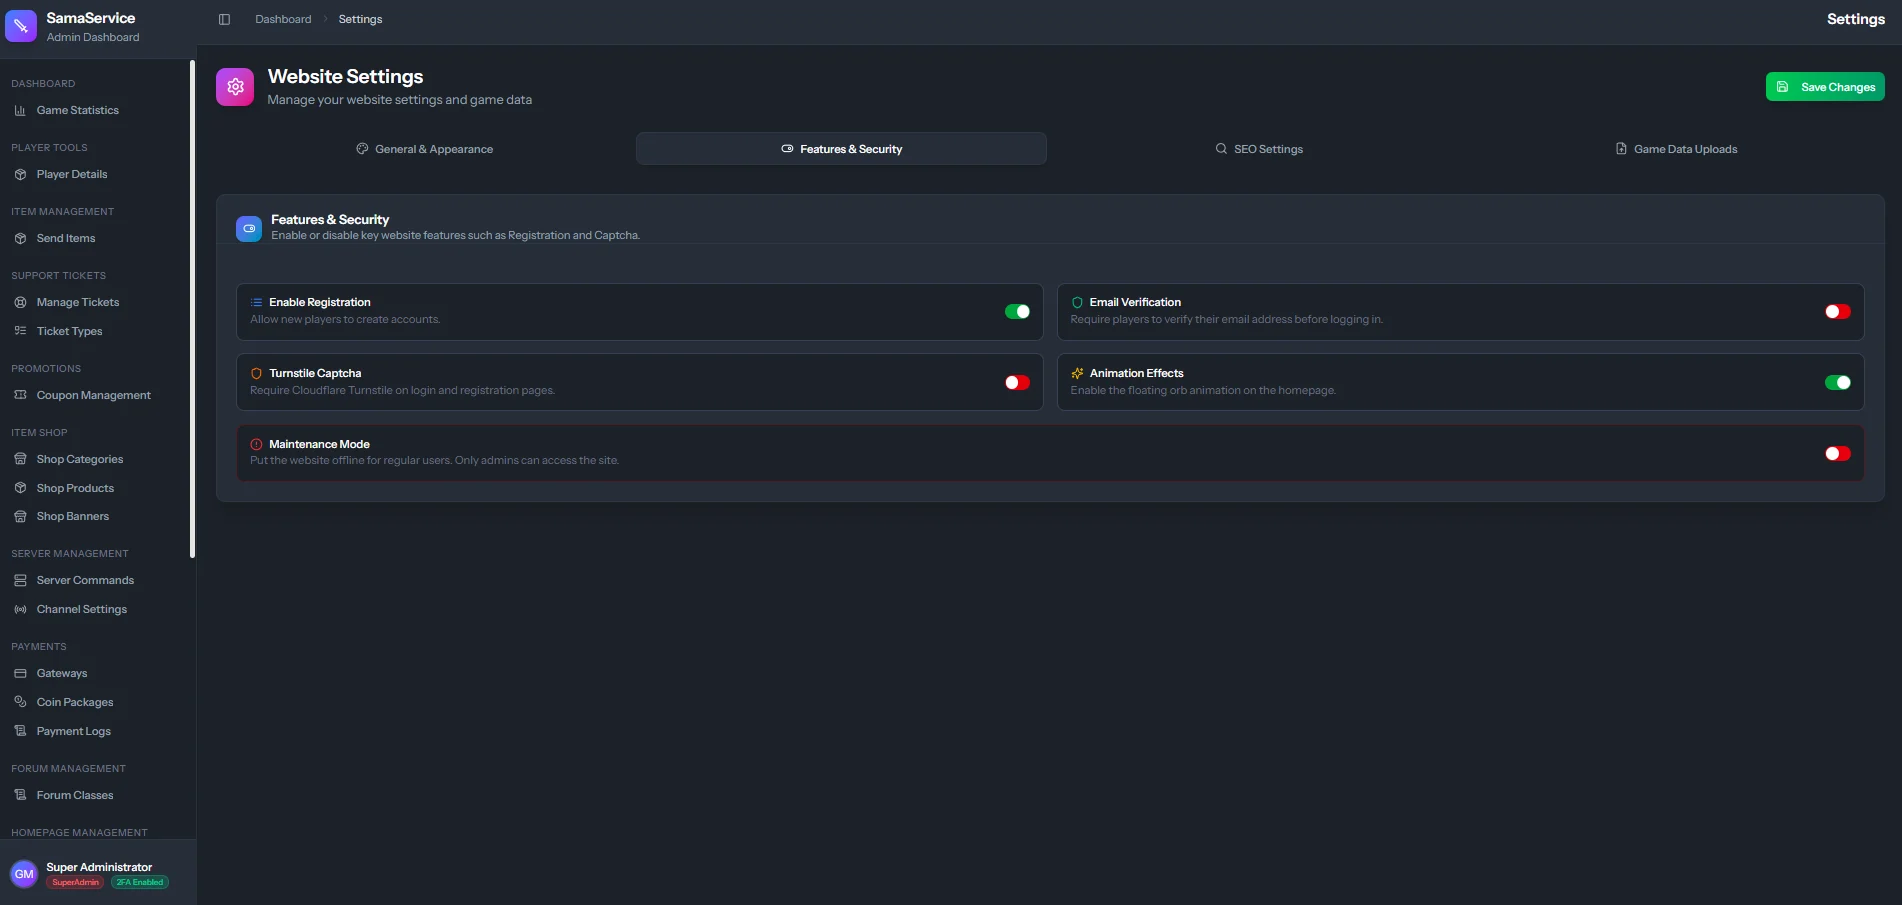Click the Enable Registration list icon
This screenshot has width=1902, height=905.
coord(256,302)
